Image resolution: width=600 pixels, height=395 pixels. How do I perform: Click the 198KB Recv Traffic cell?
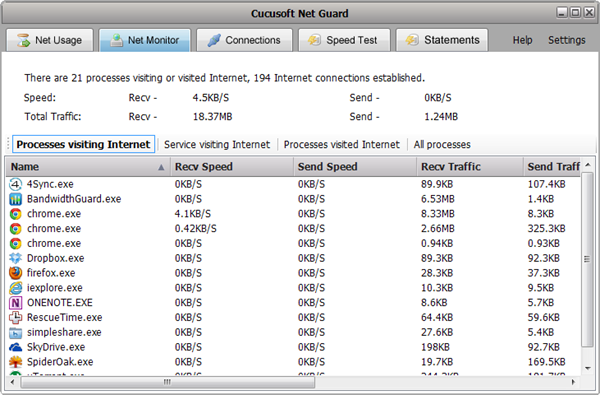tap(435, 347)
